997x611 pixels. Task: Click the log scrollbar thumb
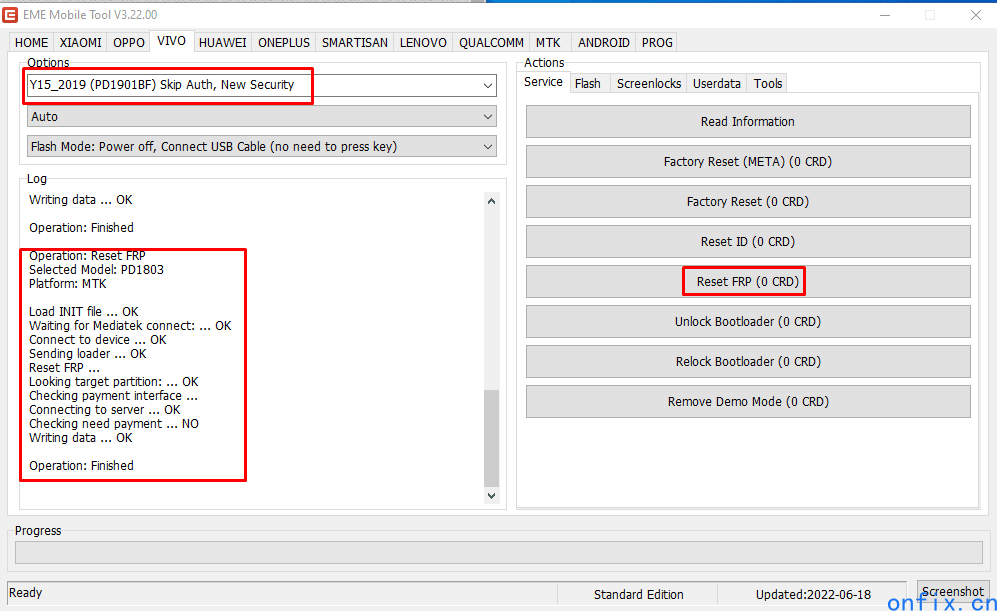(491, 437)
